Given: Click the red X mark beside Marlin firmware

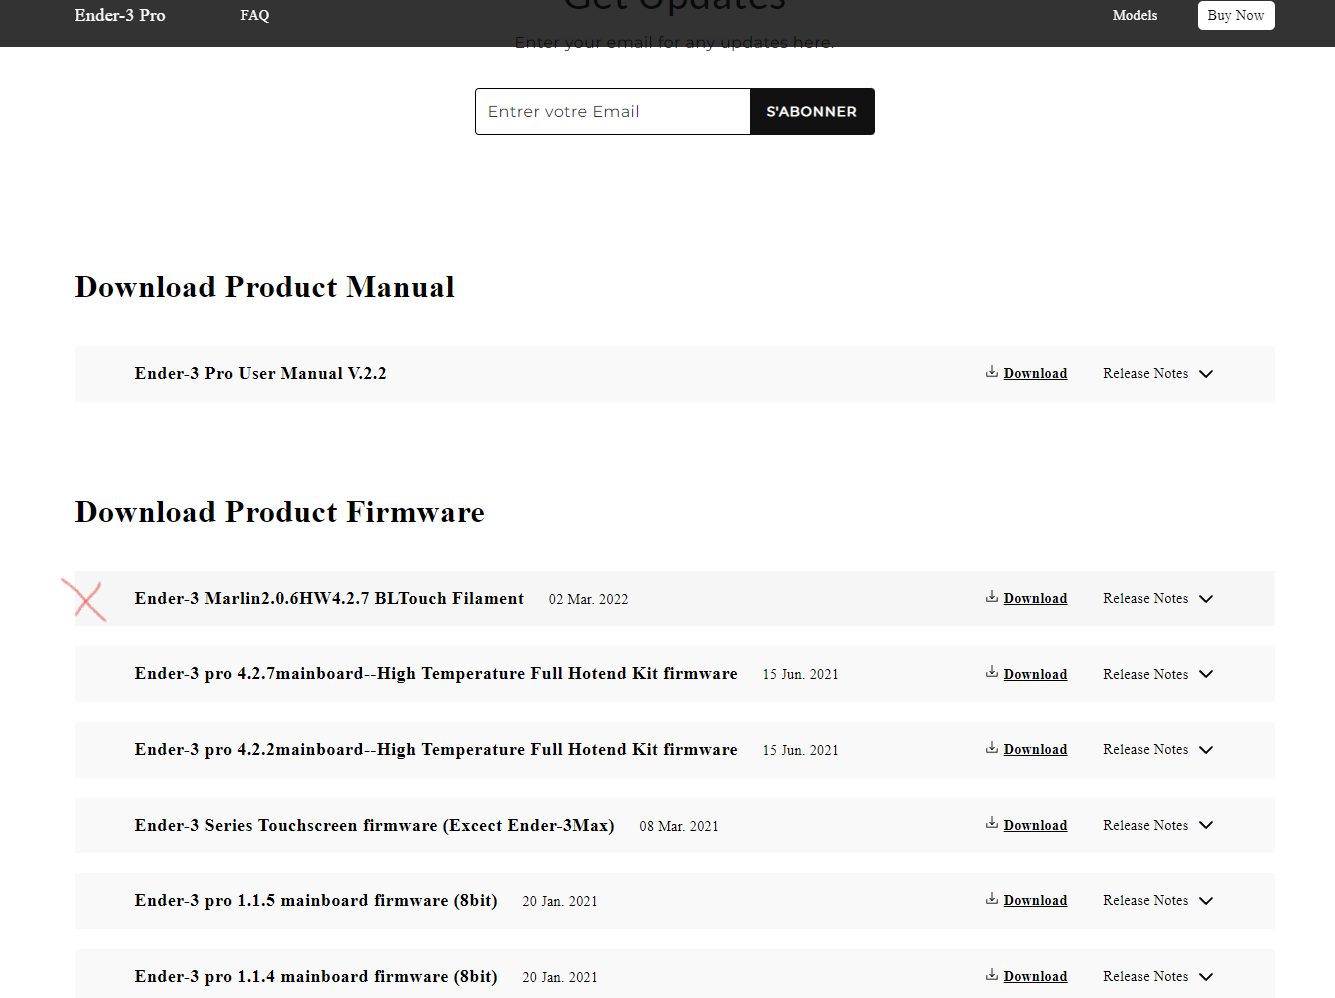Looking at the screenshot, I should pyautogui.click(x=85, y=600).
